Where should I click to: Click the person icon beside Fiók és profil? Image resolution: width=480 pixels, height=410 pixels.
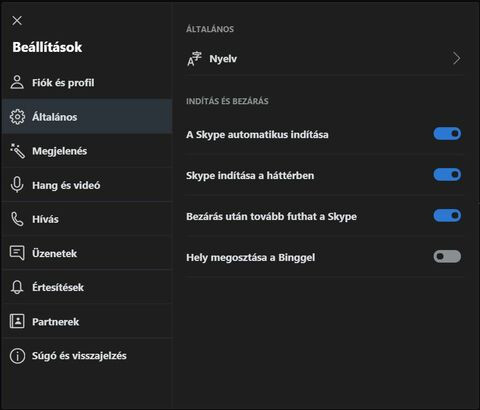[x=17, y=82]
